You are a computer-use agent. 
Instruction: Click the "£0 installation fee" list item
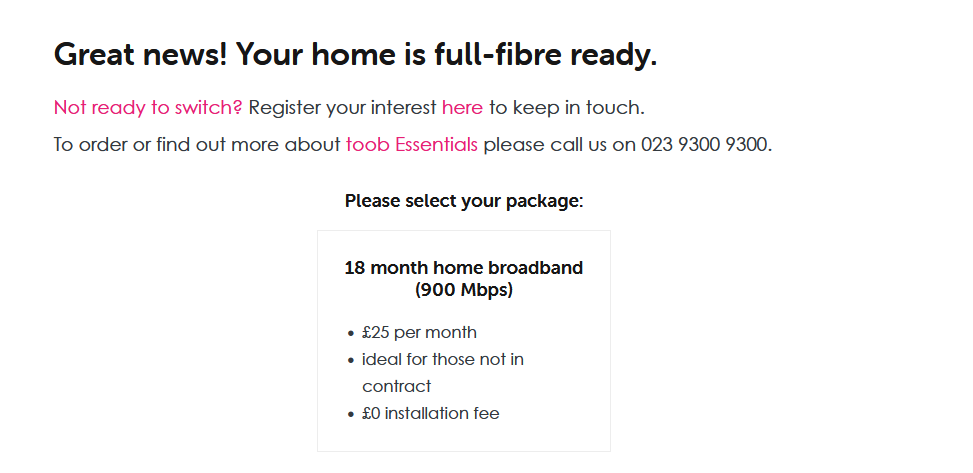430,413
